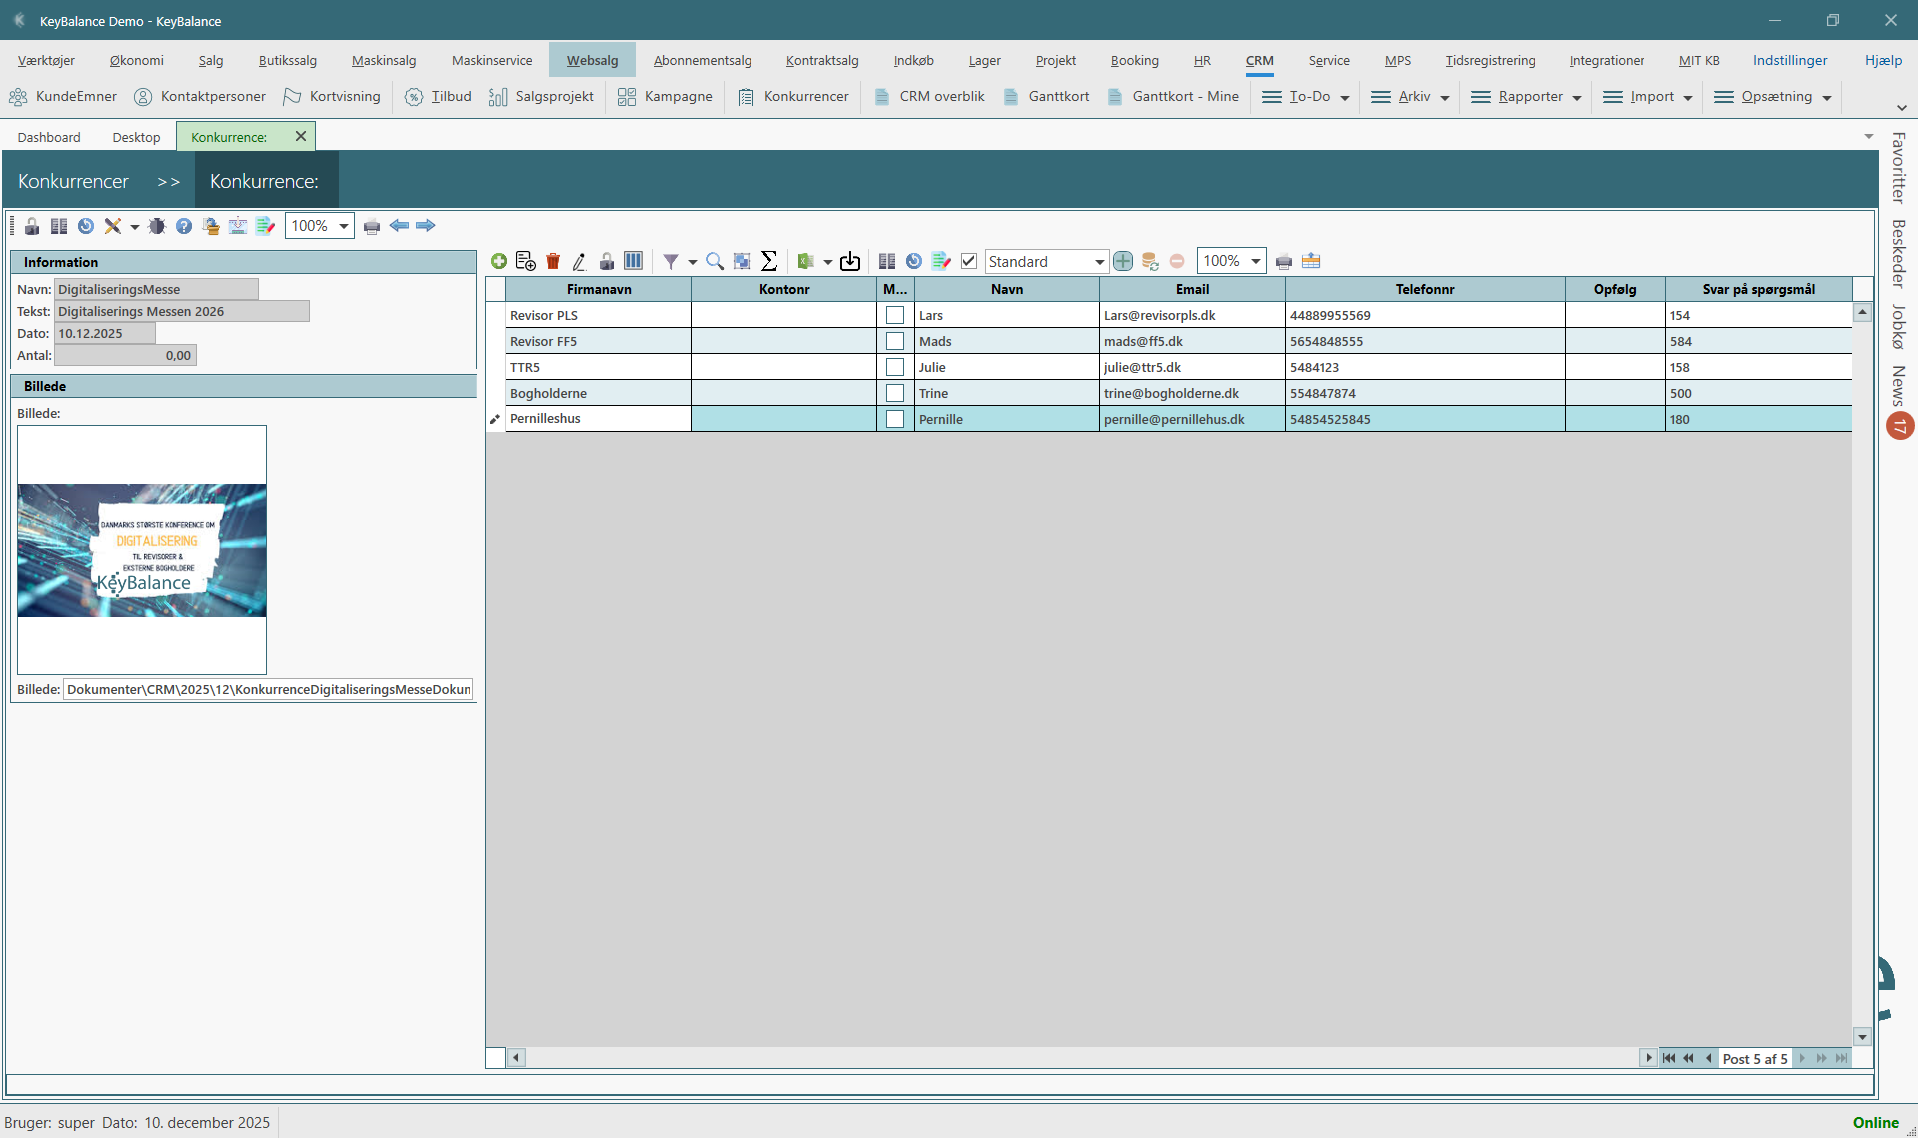The image size is (1918, 1138).
Task: Open the magnifier search icon in grid toolbar
Action: [715, 261]
